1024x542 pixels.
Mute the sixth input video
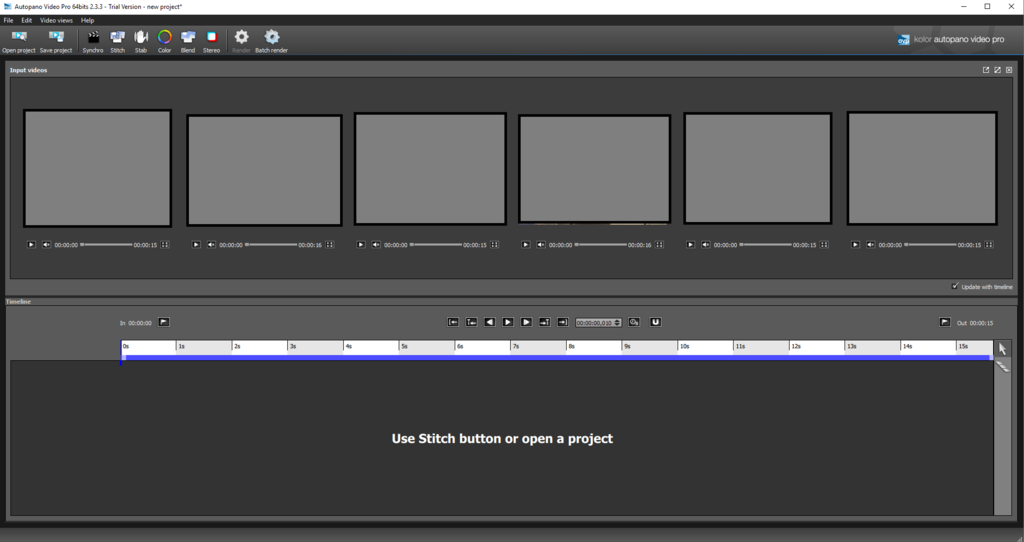[871, 245]
